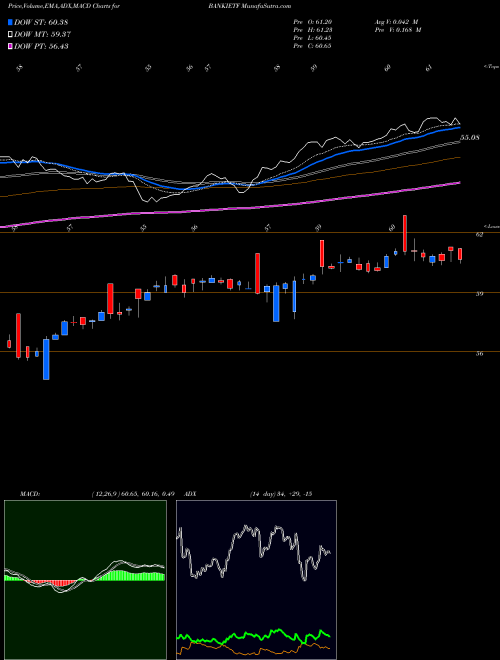
Task: Click the blue DOW ST legend swatch
Action: coord(10,22)
